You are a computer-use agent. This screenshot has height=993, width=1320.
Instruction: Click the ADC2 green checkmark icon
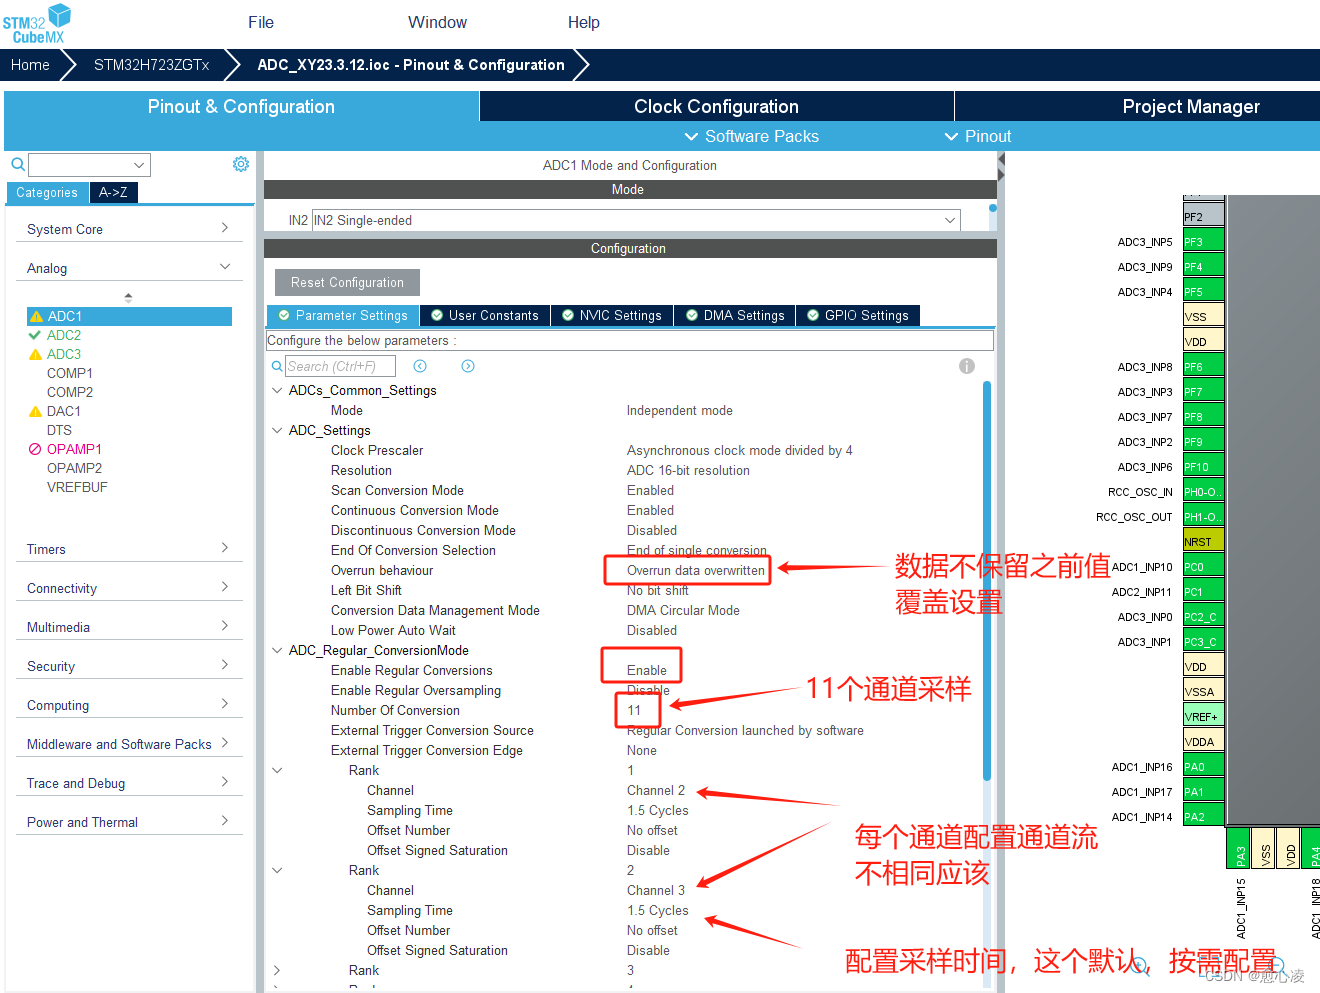click(35, 335)
